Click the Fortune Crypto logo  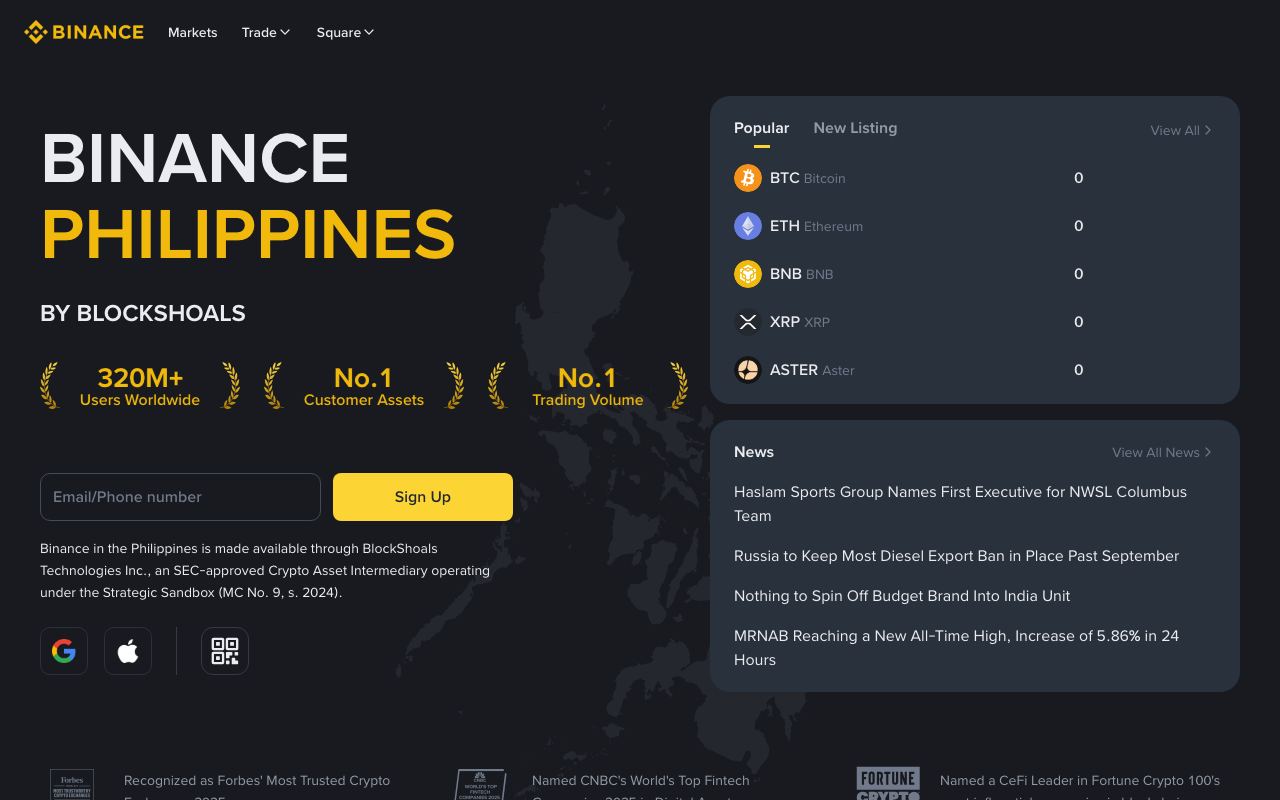pyautogui.click(x=888, y=784)
